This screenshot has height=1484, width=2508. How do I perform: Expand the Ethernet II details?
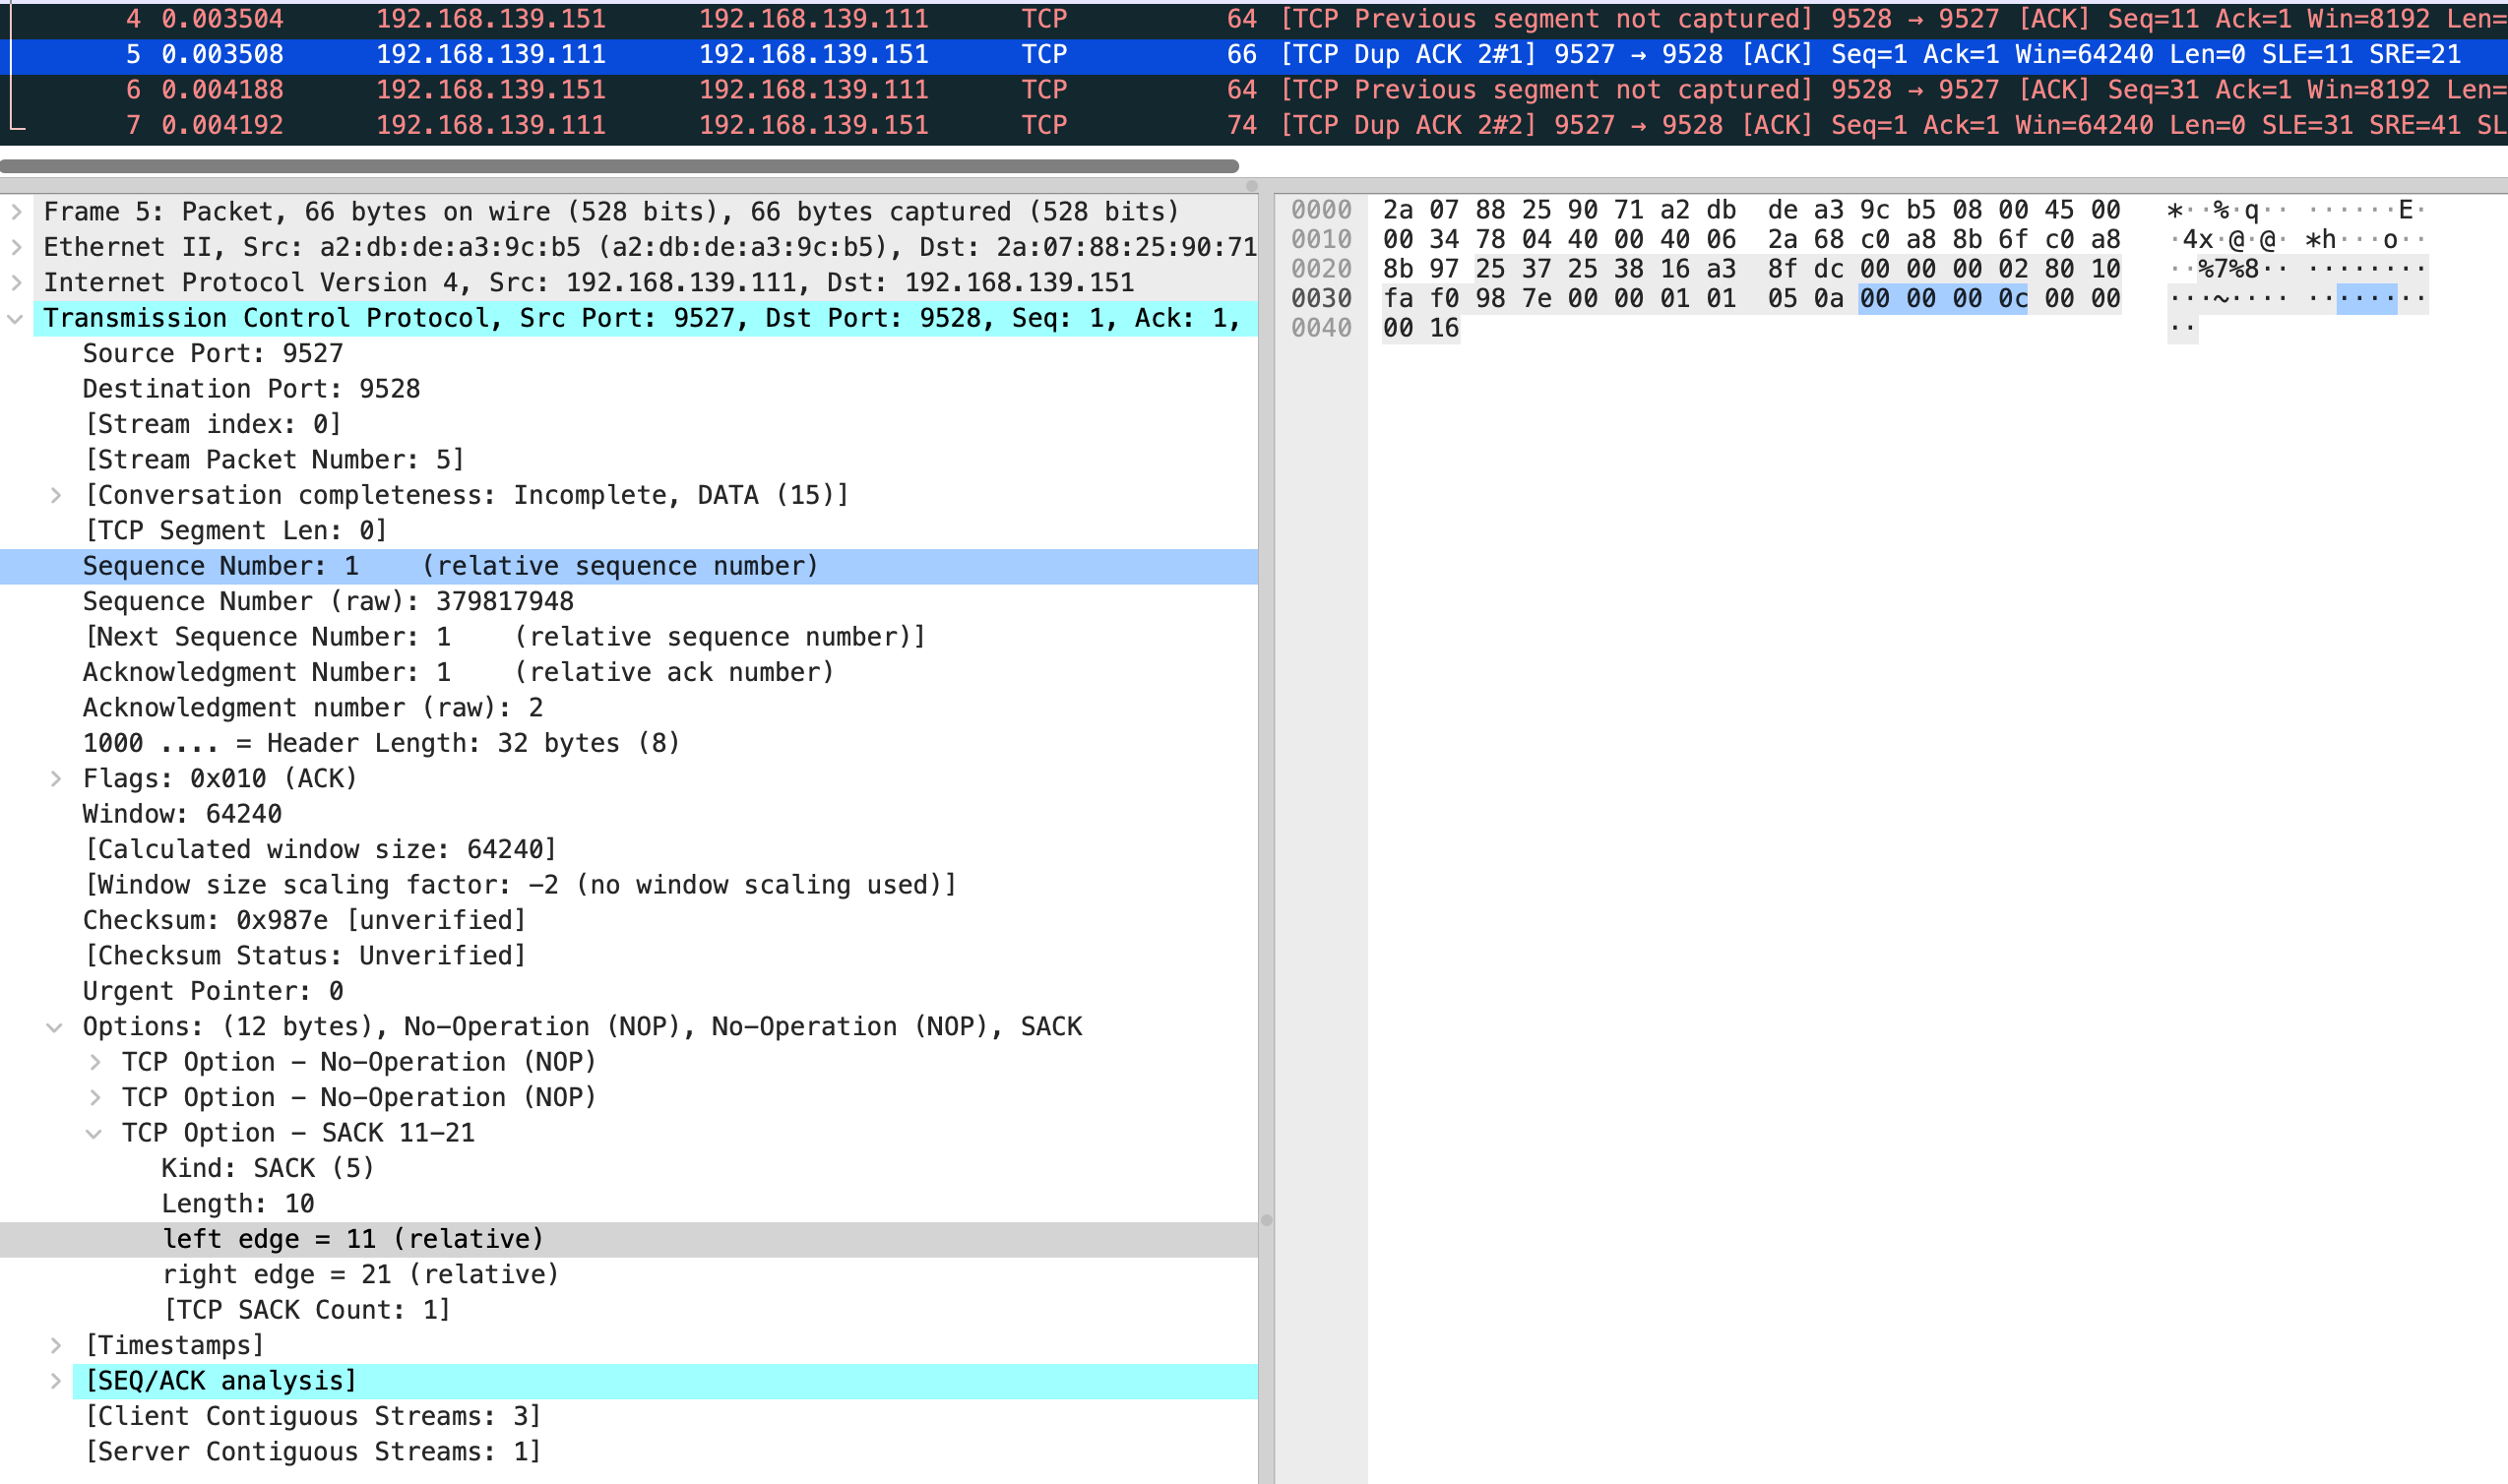point(16,247)
